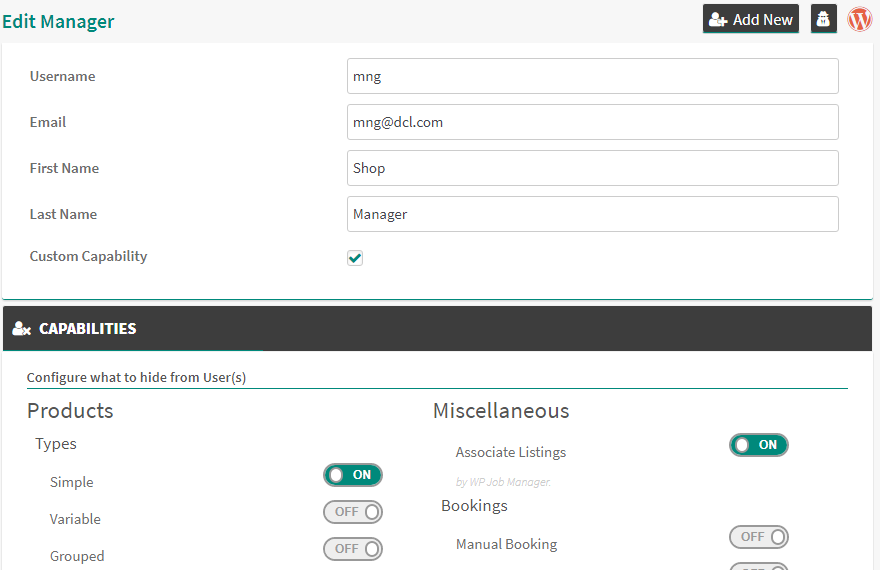880x570 pixels.
Task: Uncheck the Custom Capability checkbox
Action: click(x=355, y=258)
